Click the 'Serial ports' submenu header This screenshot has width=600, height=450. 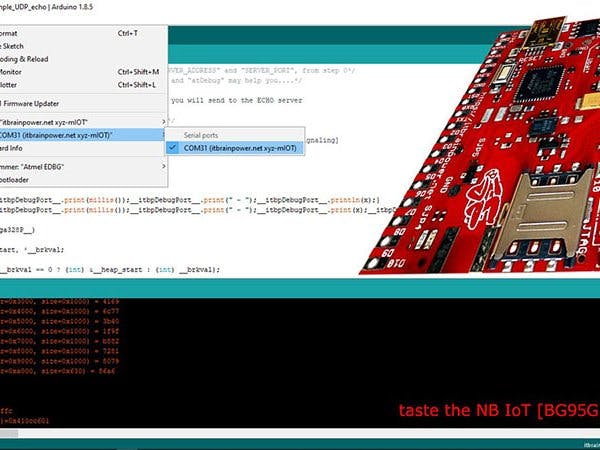click(201, 135)
